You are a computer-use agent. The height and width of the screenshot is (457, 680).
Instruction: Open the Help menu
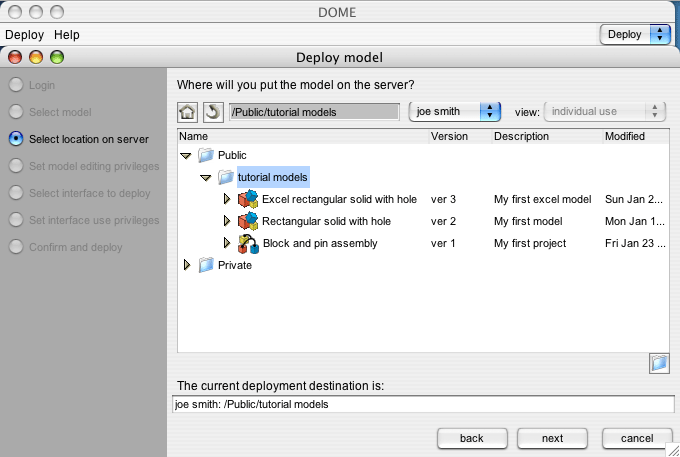(66, 35)
